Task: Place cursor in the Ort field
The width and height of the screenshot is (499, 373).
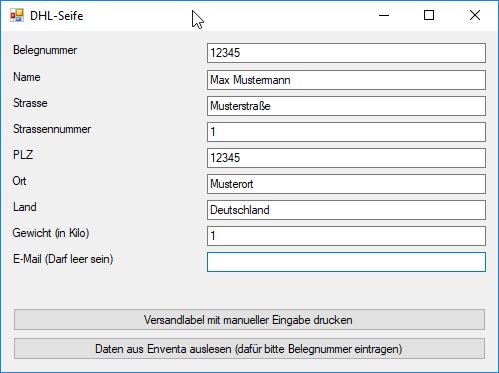Action: 346,184
